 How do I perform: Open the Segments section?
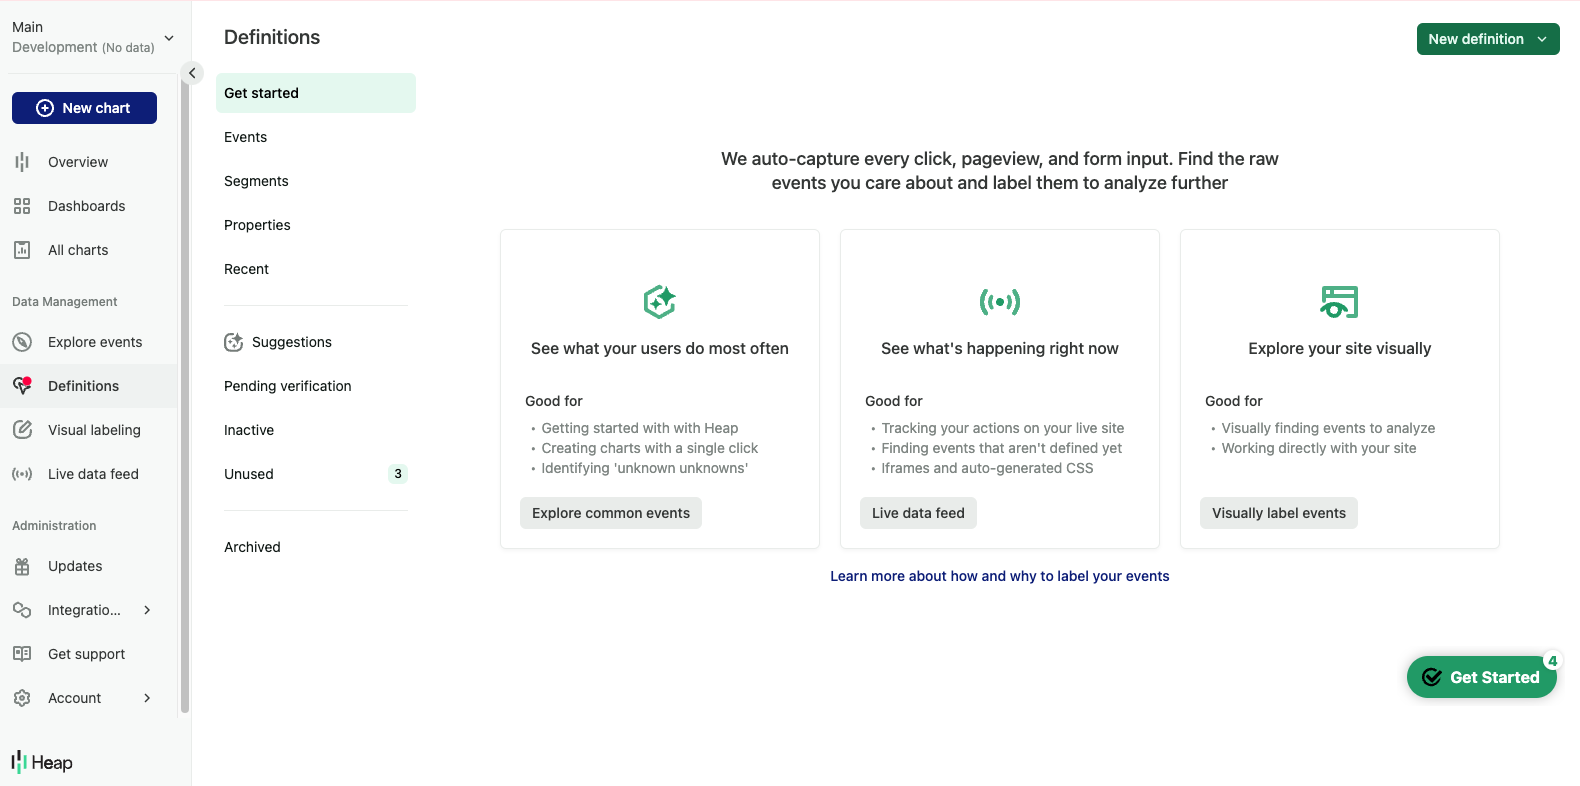pos(256,181)
